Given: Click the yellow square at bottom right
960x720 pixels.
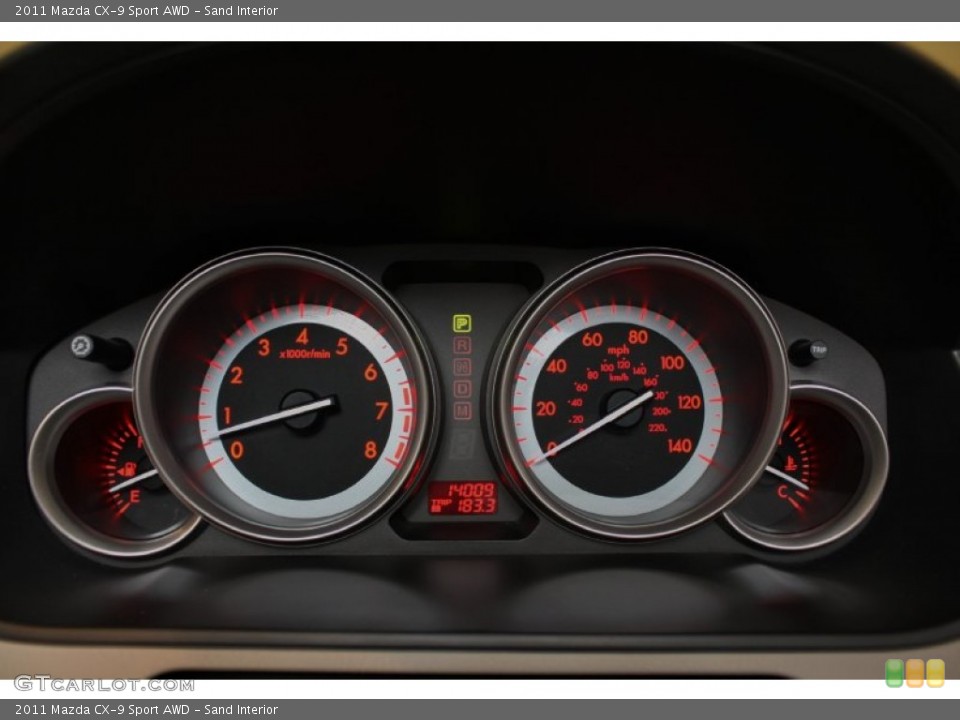Looking at the screenshot, I should tap(936, 673).
